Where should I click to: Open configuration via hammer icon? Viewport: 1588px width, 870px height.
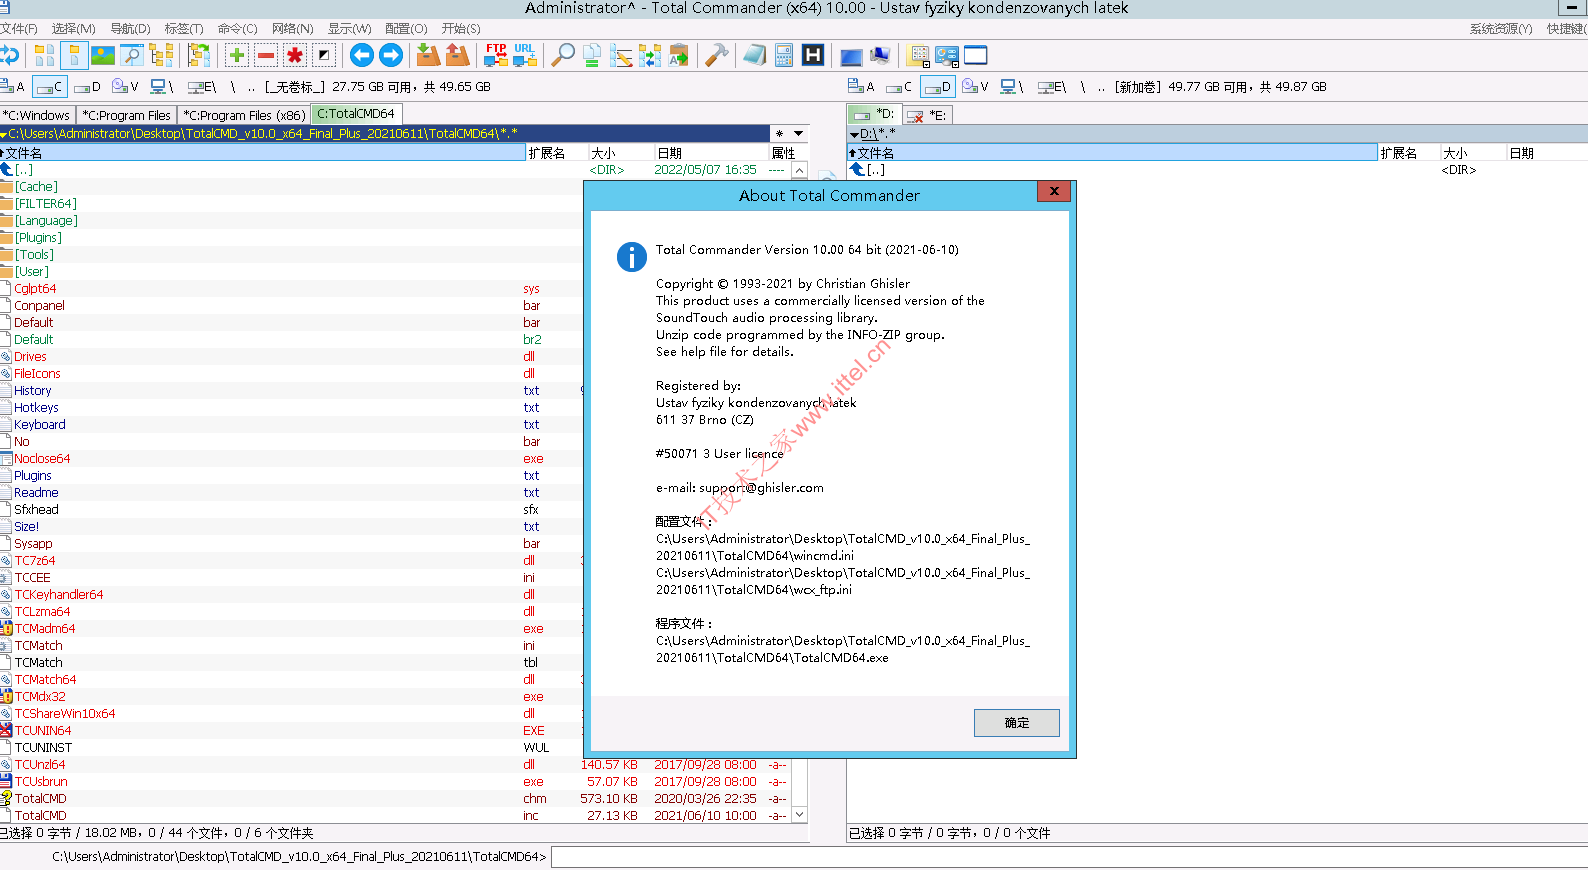[716, 55]
